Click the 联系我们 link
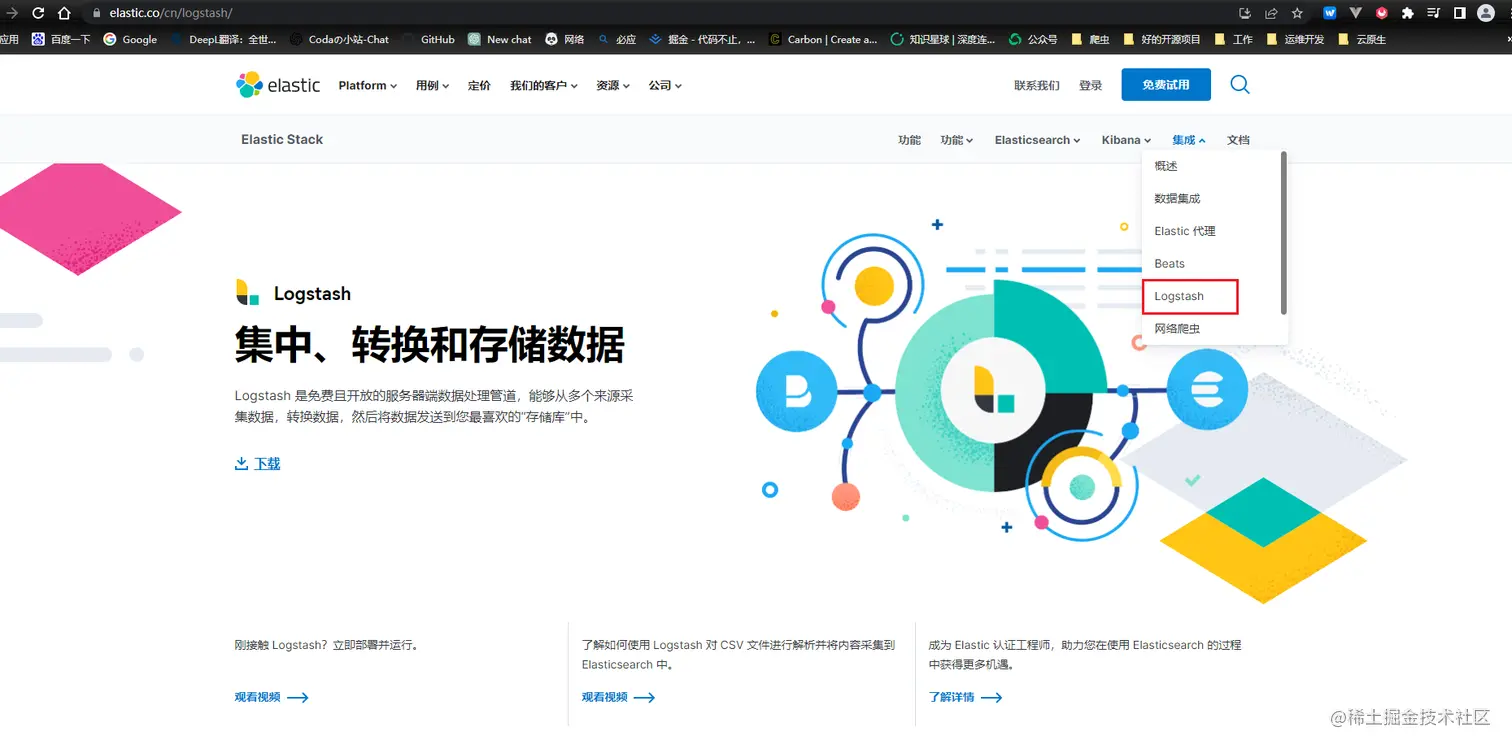This screenshot has width=1512, height=749. pyautogui.click(x=1036, y=85)
